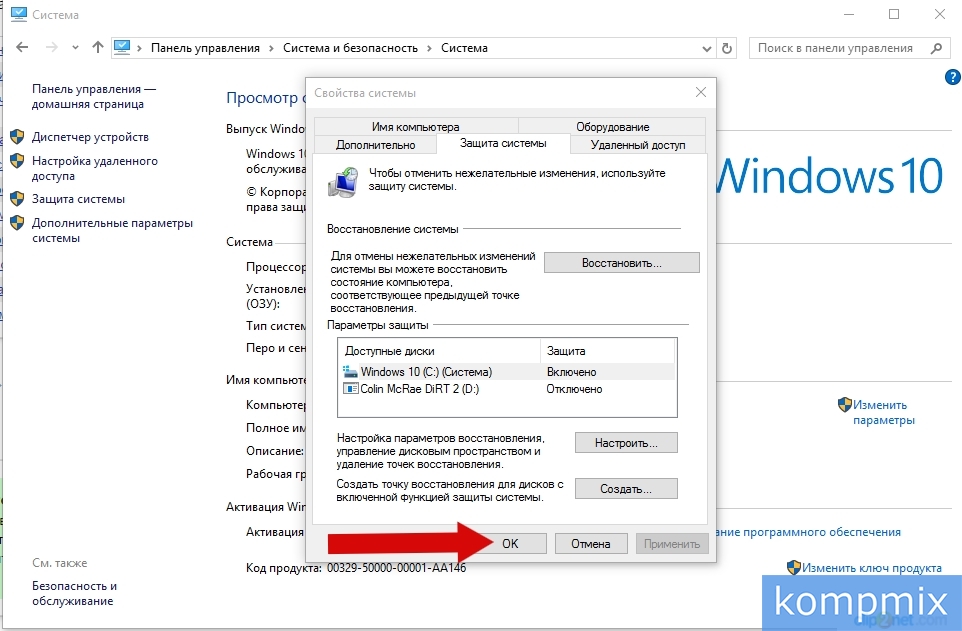The height and width of the screenshot is (631, 962).
Task: Confirm the dialog with OK
Action: pyautogui.click(x=510, y=543)
